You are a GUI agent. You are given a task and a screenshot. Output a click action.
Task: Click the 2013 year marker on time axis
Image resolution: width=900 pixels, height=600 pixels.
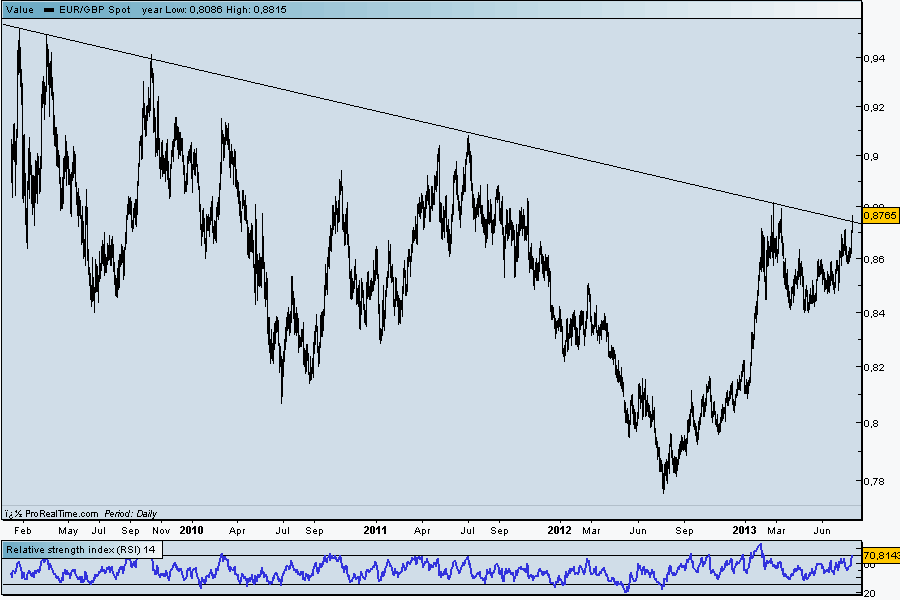pyautogui.click(x=744, y=530)
